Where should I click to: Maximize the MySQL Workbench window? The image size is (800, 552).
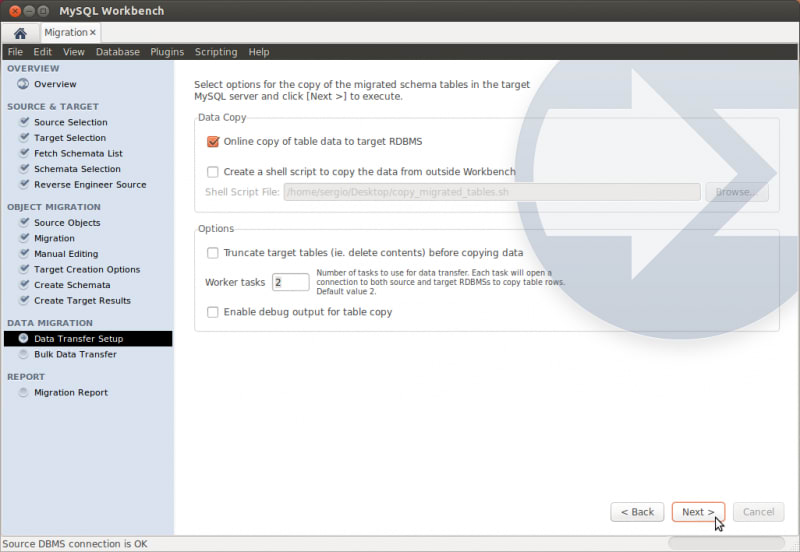point(43,11)
